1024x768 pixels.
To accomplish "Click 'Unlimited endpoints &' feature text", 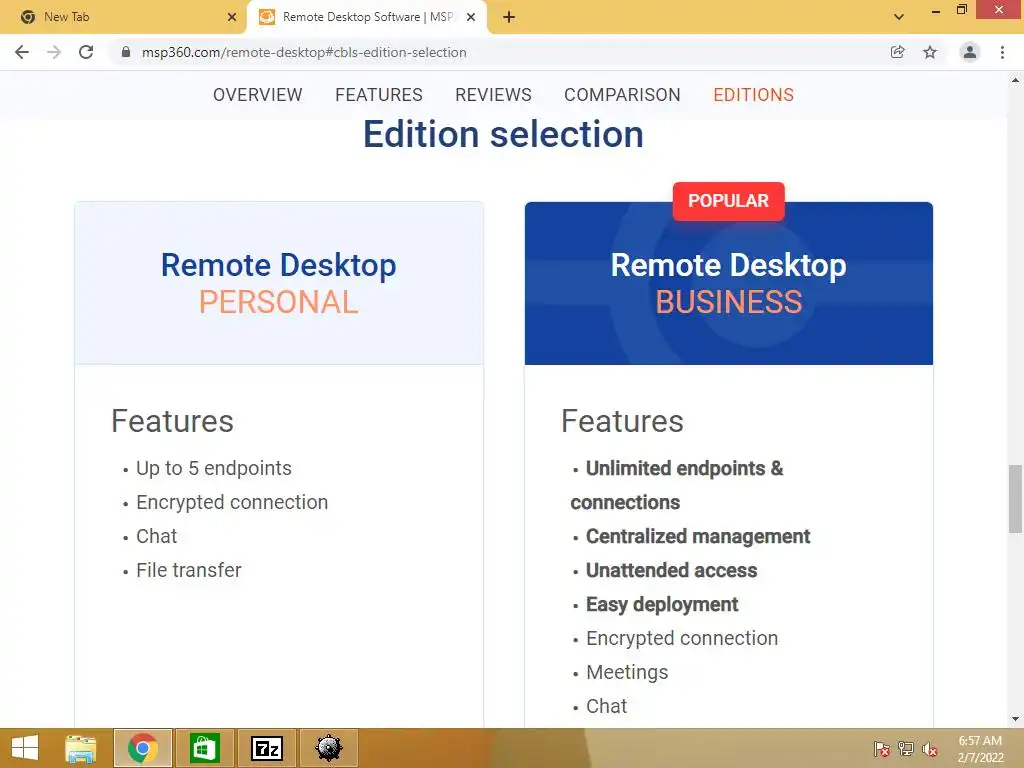I will click(x=684, y=468).
